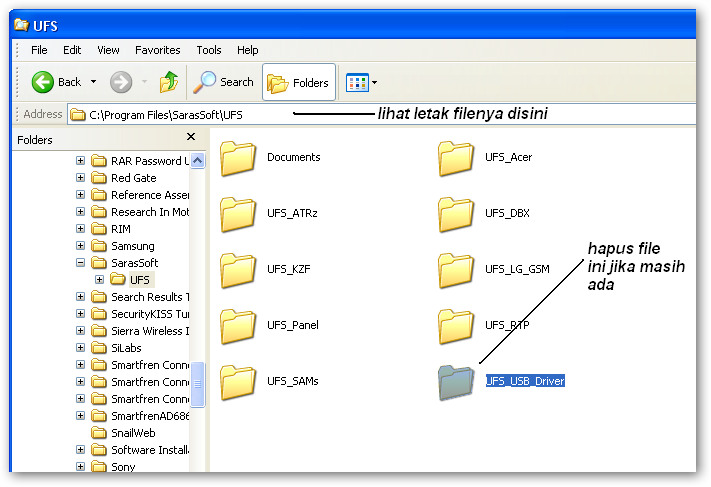
Task: Select SarasSoft in folder tree
Action: pos(135,263)
